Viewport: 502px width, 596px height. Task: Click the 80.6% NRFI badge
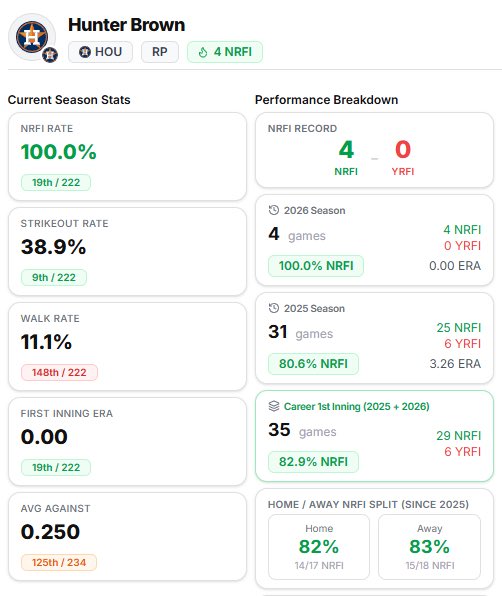pos(313,364)
